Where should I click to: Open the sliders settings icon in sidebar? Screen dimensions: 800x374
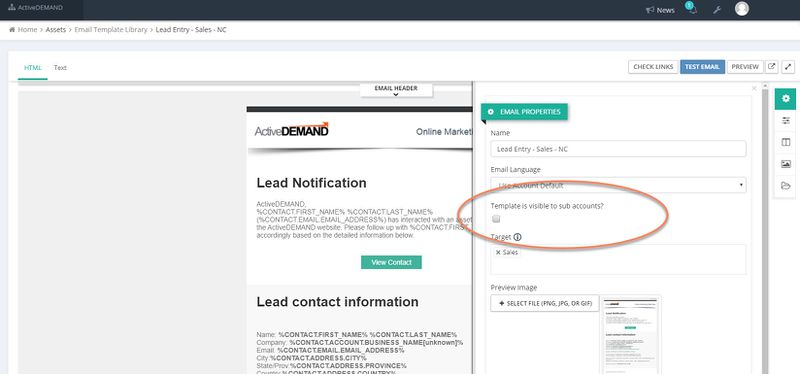tap(785, 121)
